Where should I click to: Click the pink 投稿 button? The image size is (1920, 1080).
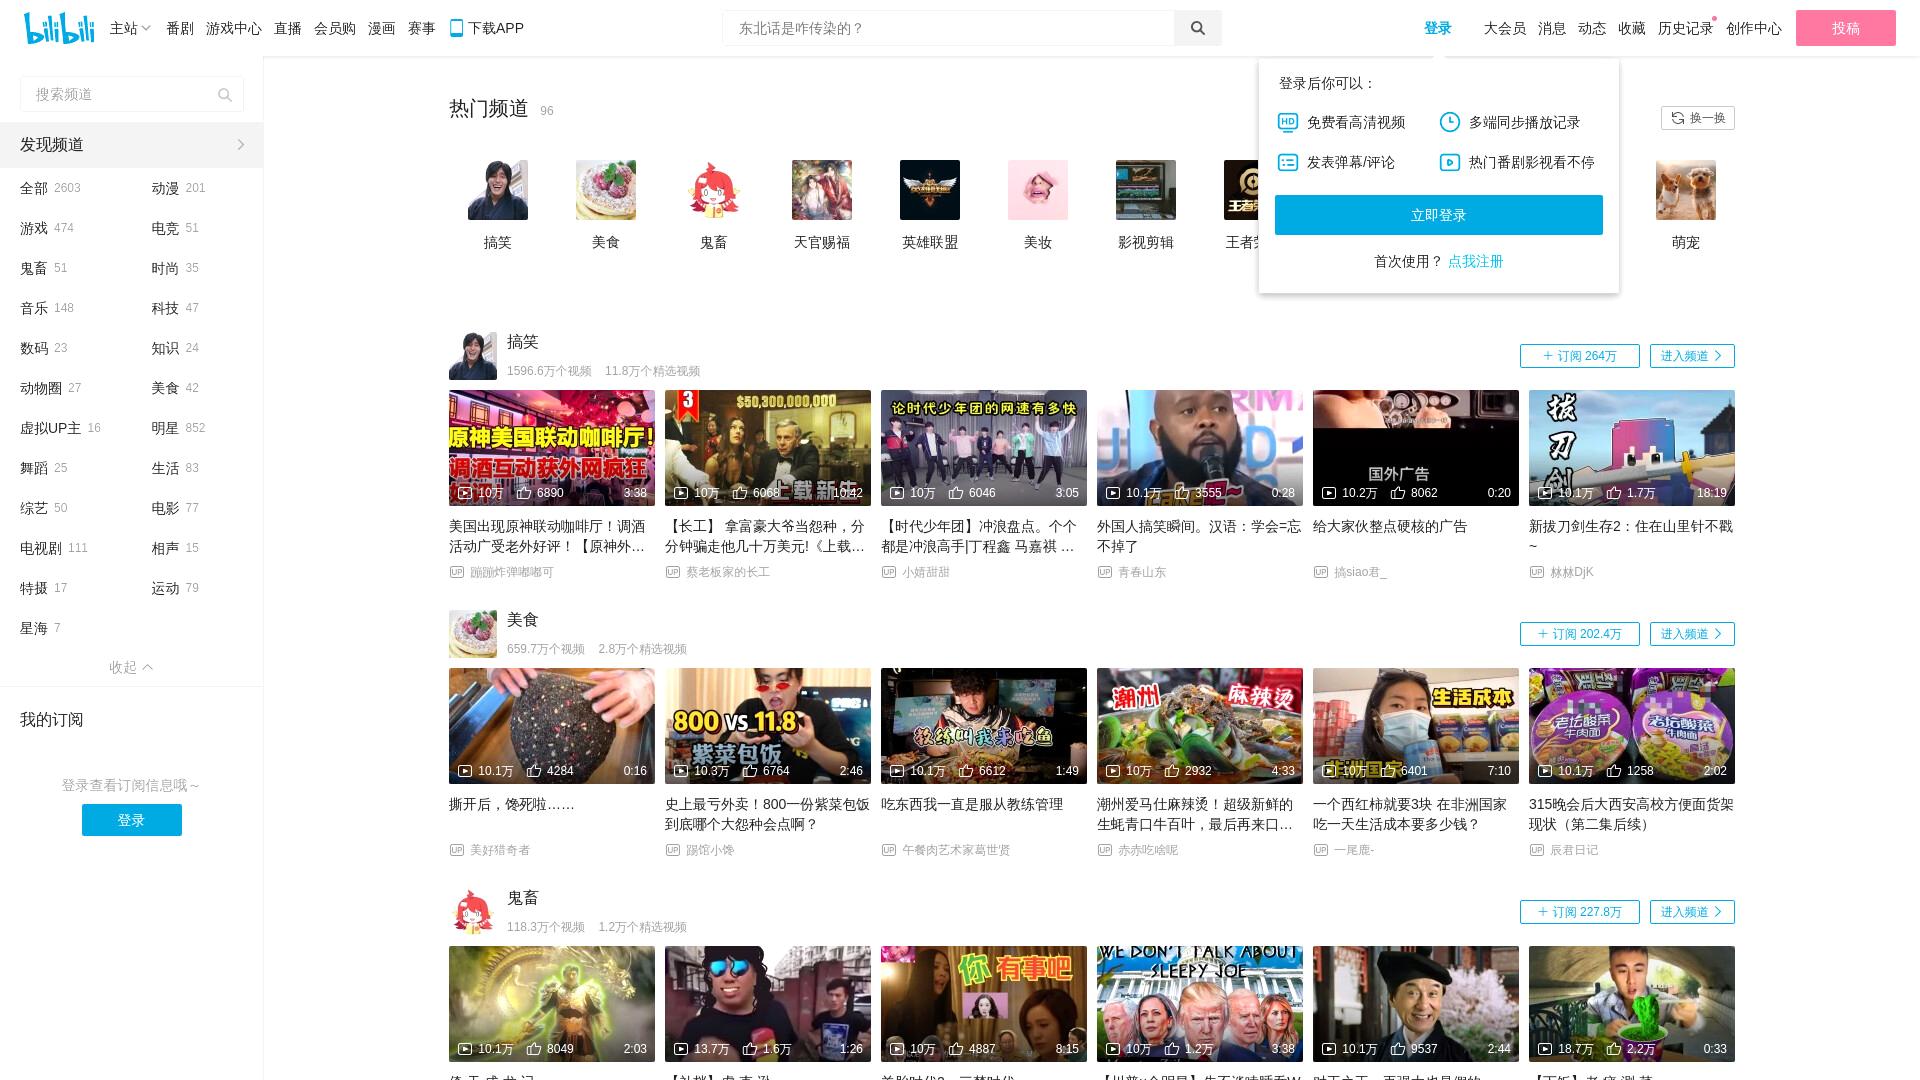click(1846, 28)
